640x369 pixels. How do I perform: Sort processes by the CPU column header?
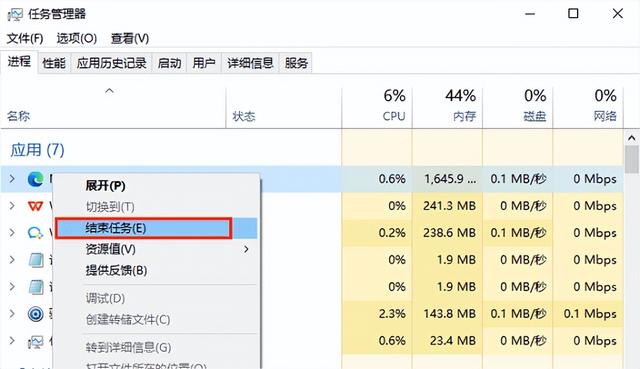pyautogui.click(x=377, y=106)
